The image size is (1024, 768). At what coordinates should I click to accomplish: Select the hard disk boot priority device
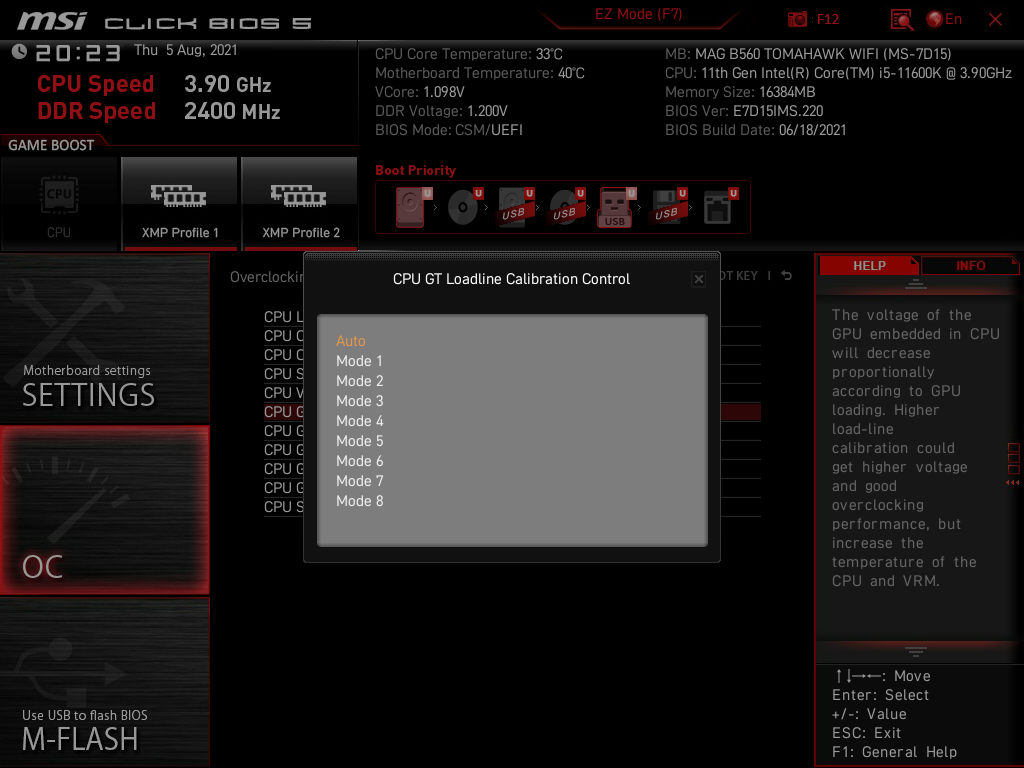[413, 207]
